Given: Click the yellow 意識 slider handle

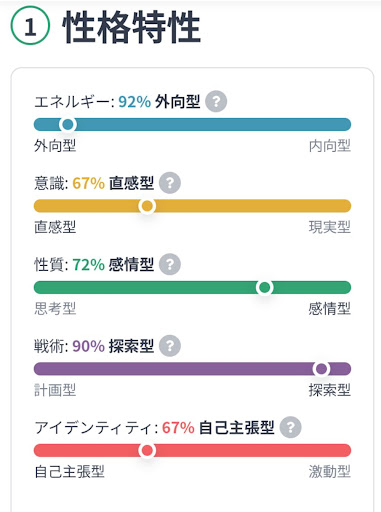Looking at the screenshot, I should coord(147,206).
